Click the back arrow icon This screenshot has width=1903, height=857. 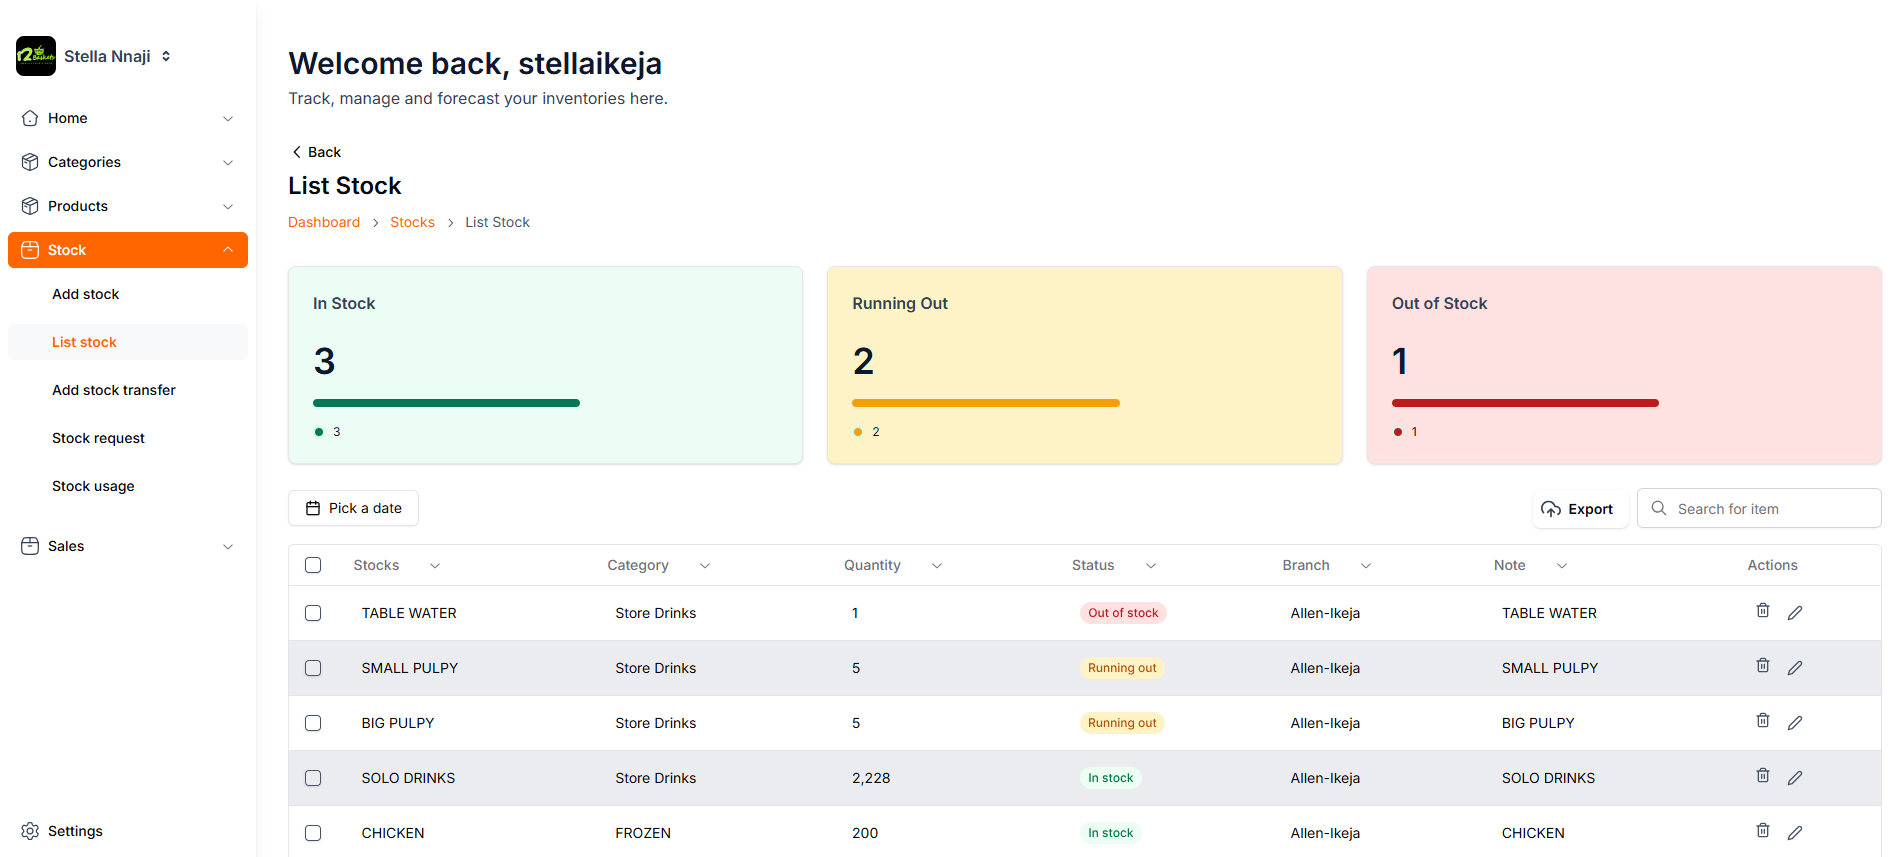click(296, 152)
